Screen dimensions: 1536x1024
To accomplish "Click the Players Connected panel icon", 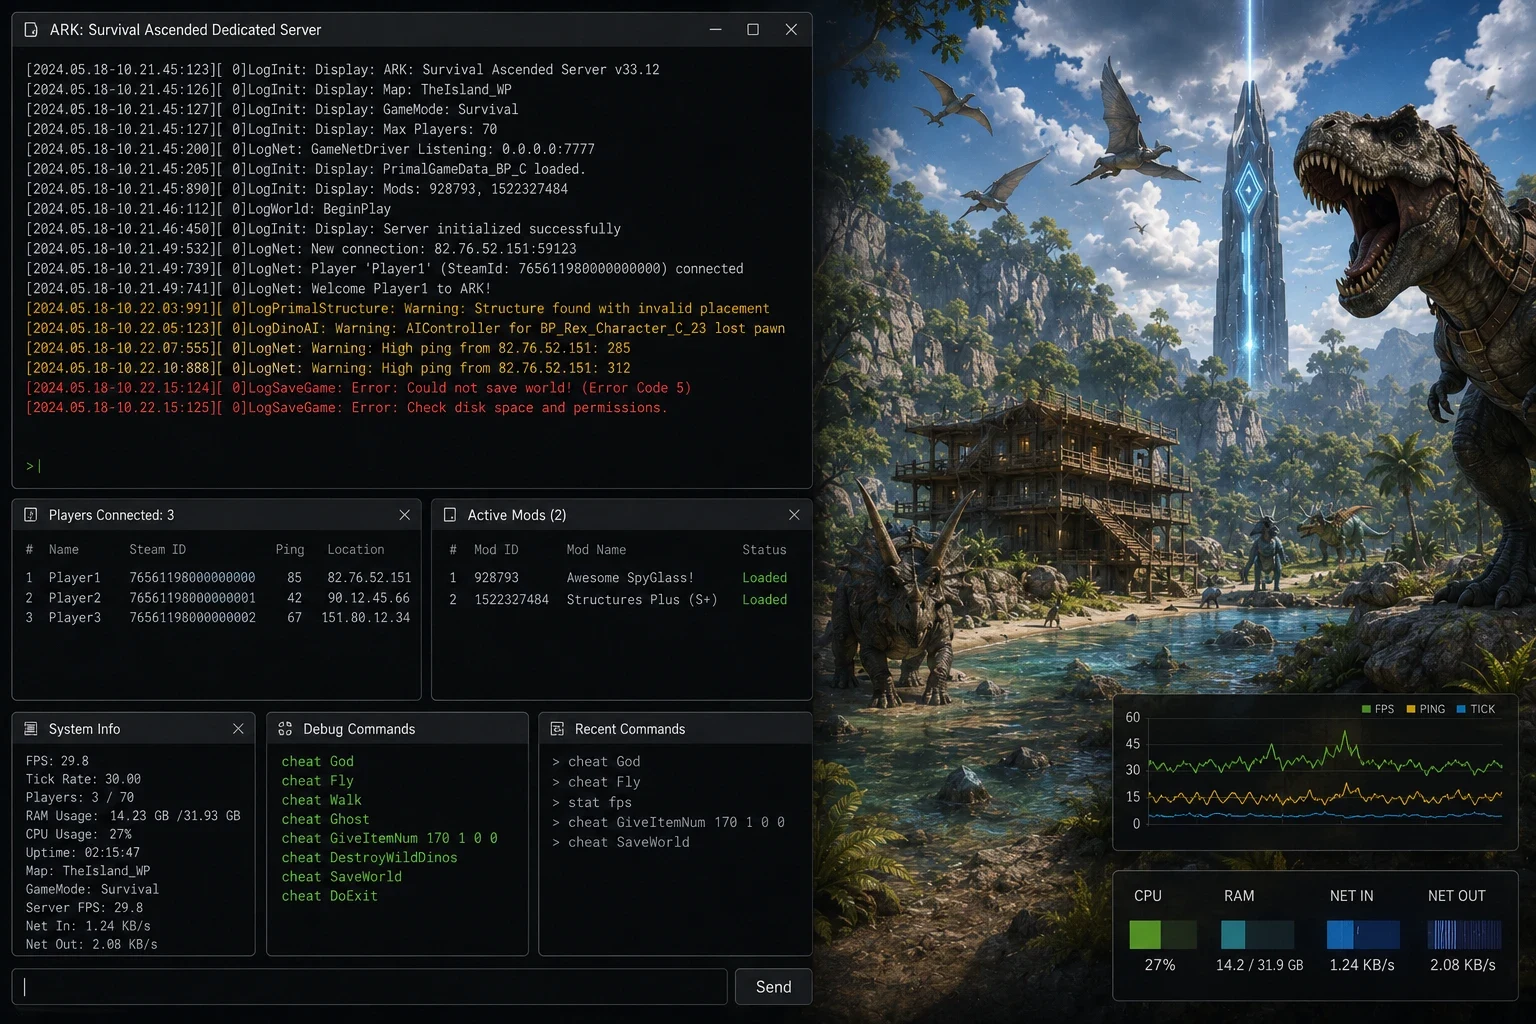I will [30, 515].
